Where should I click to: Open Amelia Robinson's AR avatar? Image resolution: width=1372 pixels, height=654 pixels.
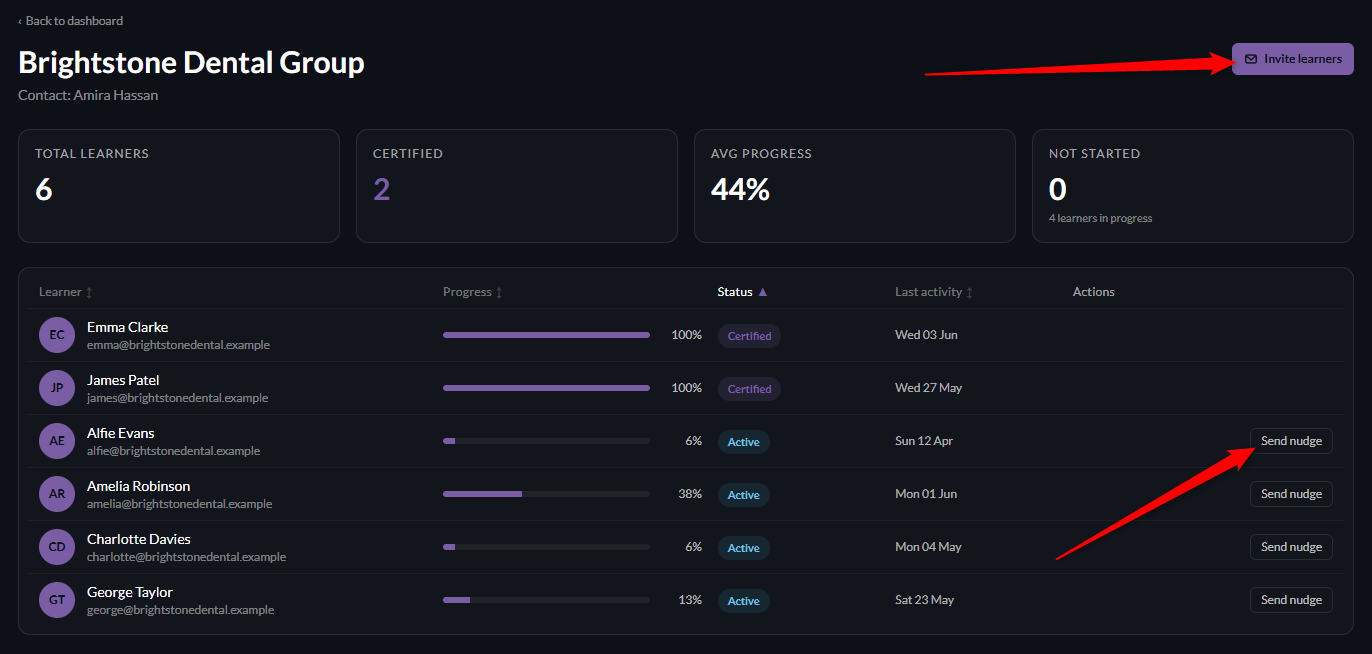pyautogui.click(x=57, y=494)
